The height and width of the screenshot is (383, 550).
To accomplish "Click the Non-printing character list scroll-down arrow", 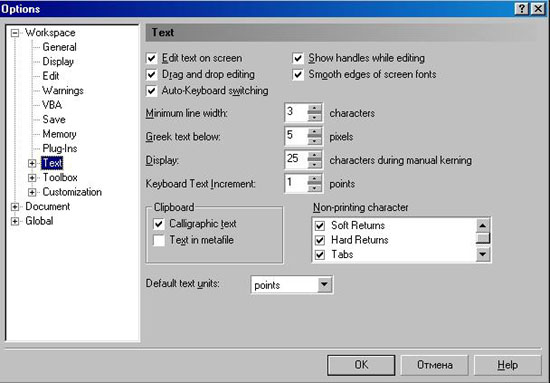I will (x=483, y=254).
